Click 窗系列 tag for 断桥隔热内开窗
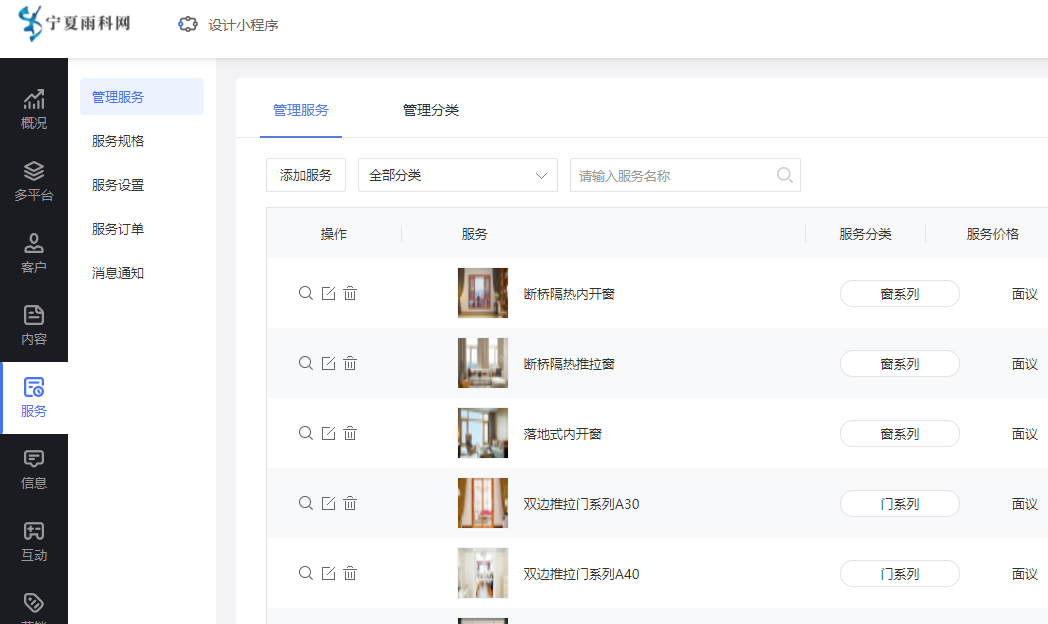The width and height of the screenshot is (1048, 624). pyautogui.click(x=900, y=294)
